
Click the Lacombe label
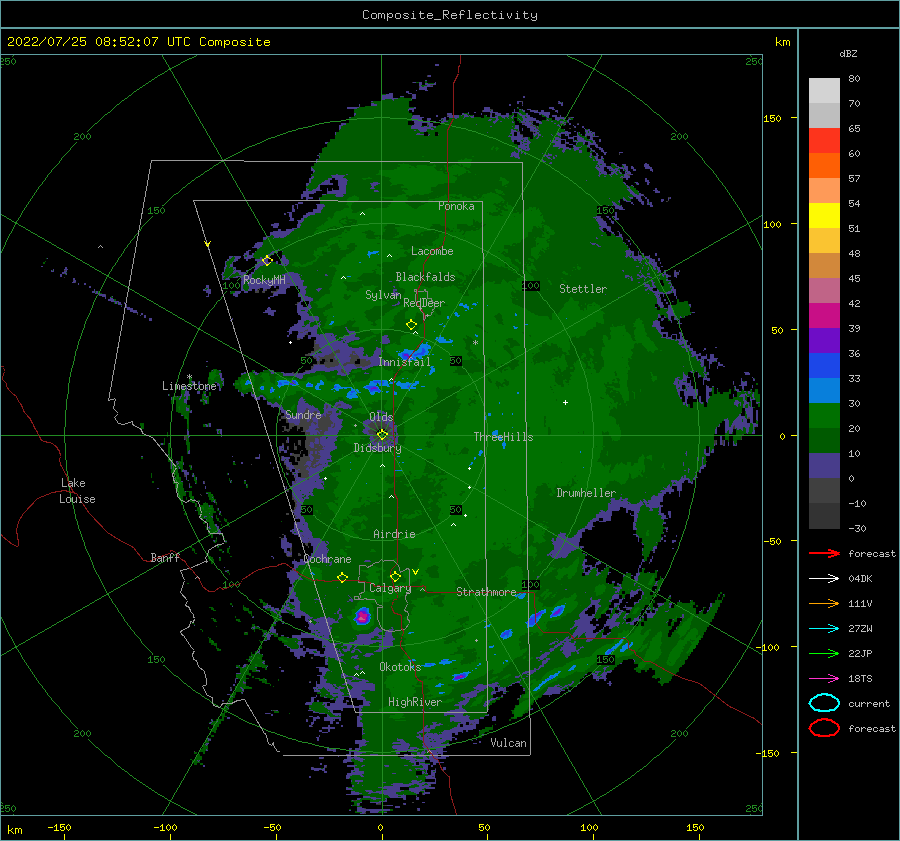click(x=432, y=251)
